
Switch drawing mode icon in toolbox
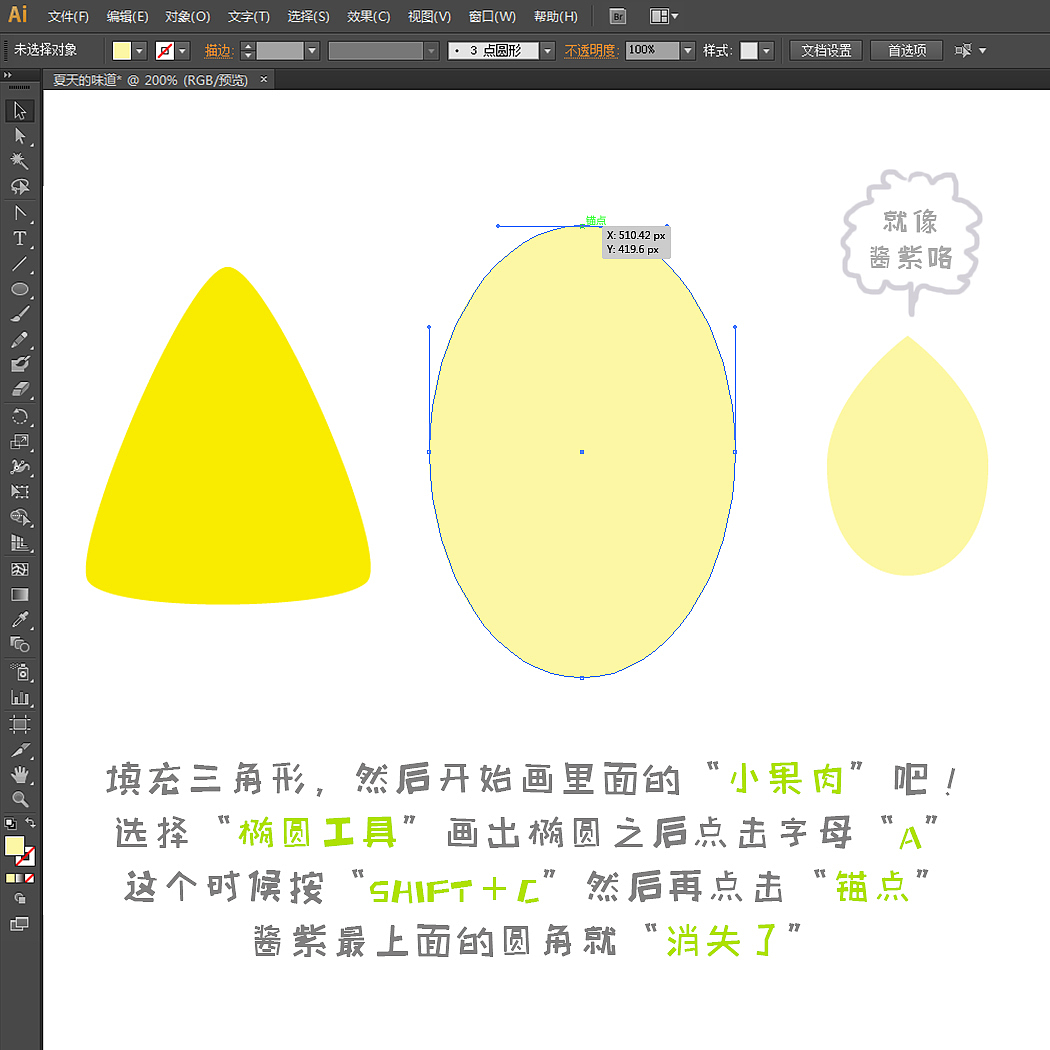[x=19, y=899]
